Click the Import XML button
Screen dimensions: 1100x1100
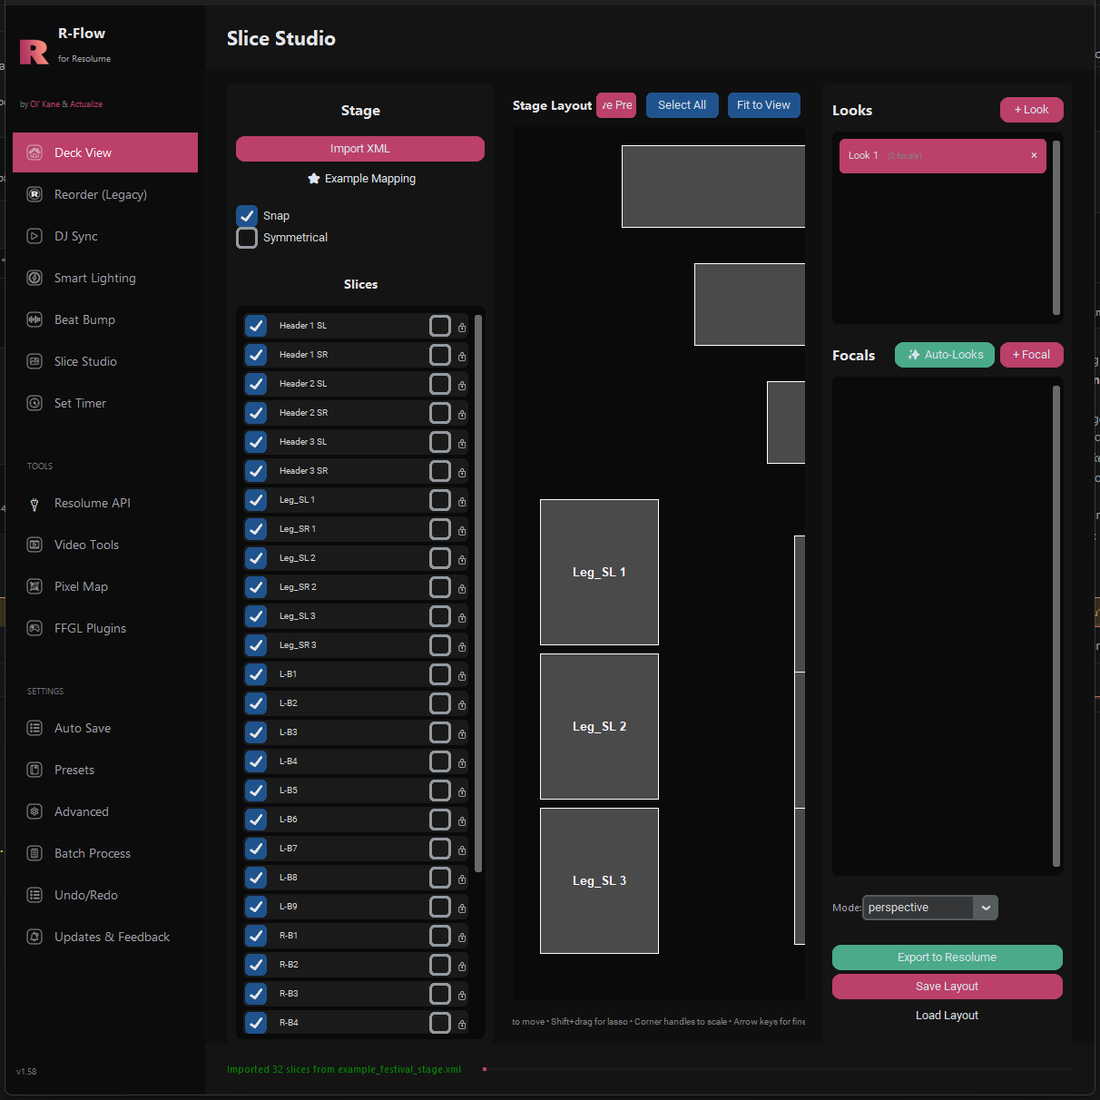tap(360, 149)
